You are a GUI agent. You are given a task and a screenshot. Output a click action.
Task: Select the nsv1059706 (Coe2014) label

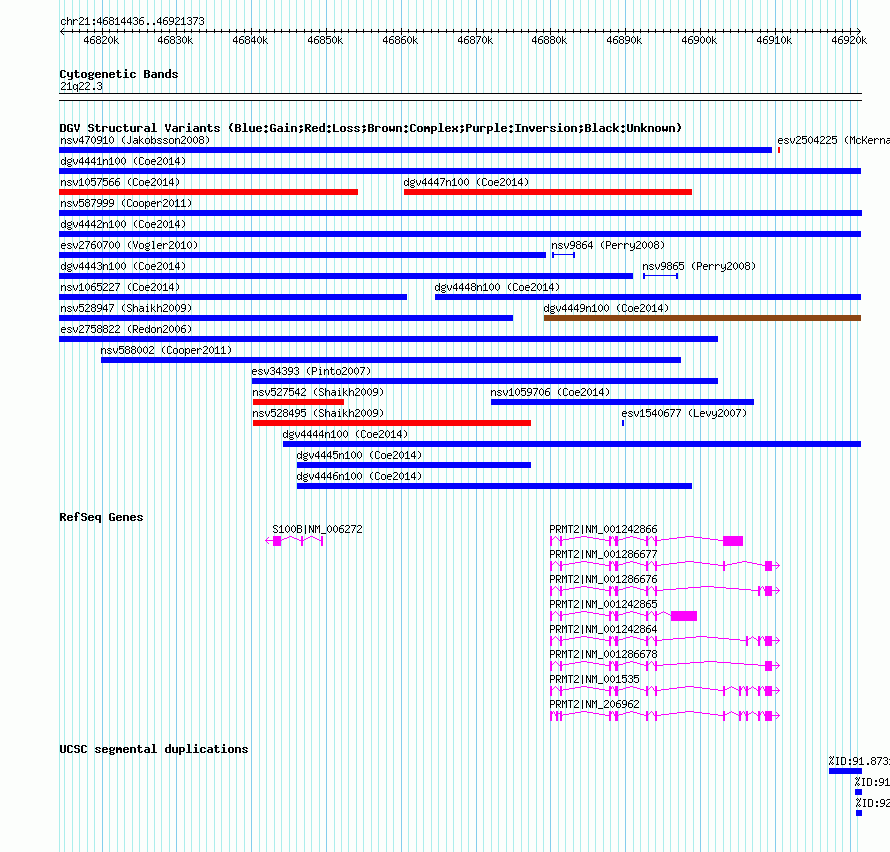click(550, 392)
